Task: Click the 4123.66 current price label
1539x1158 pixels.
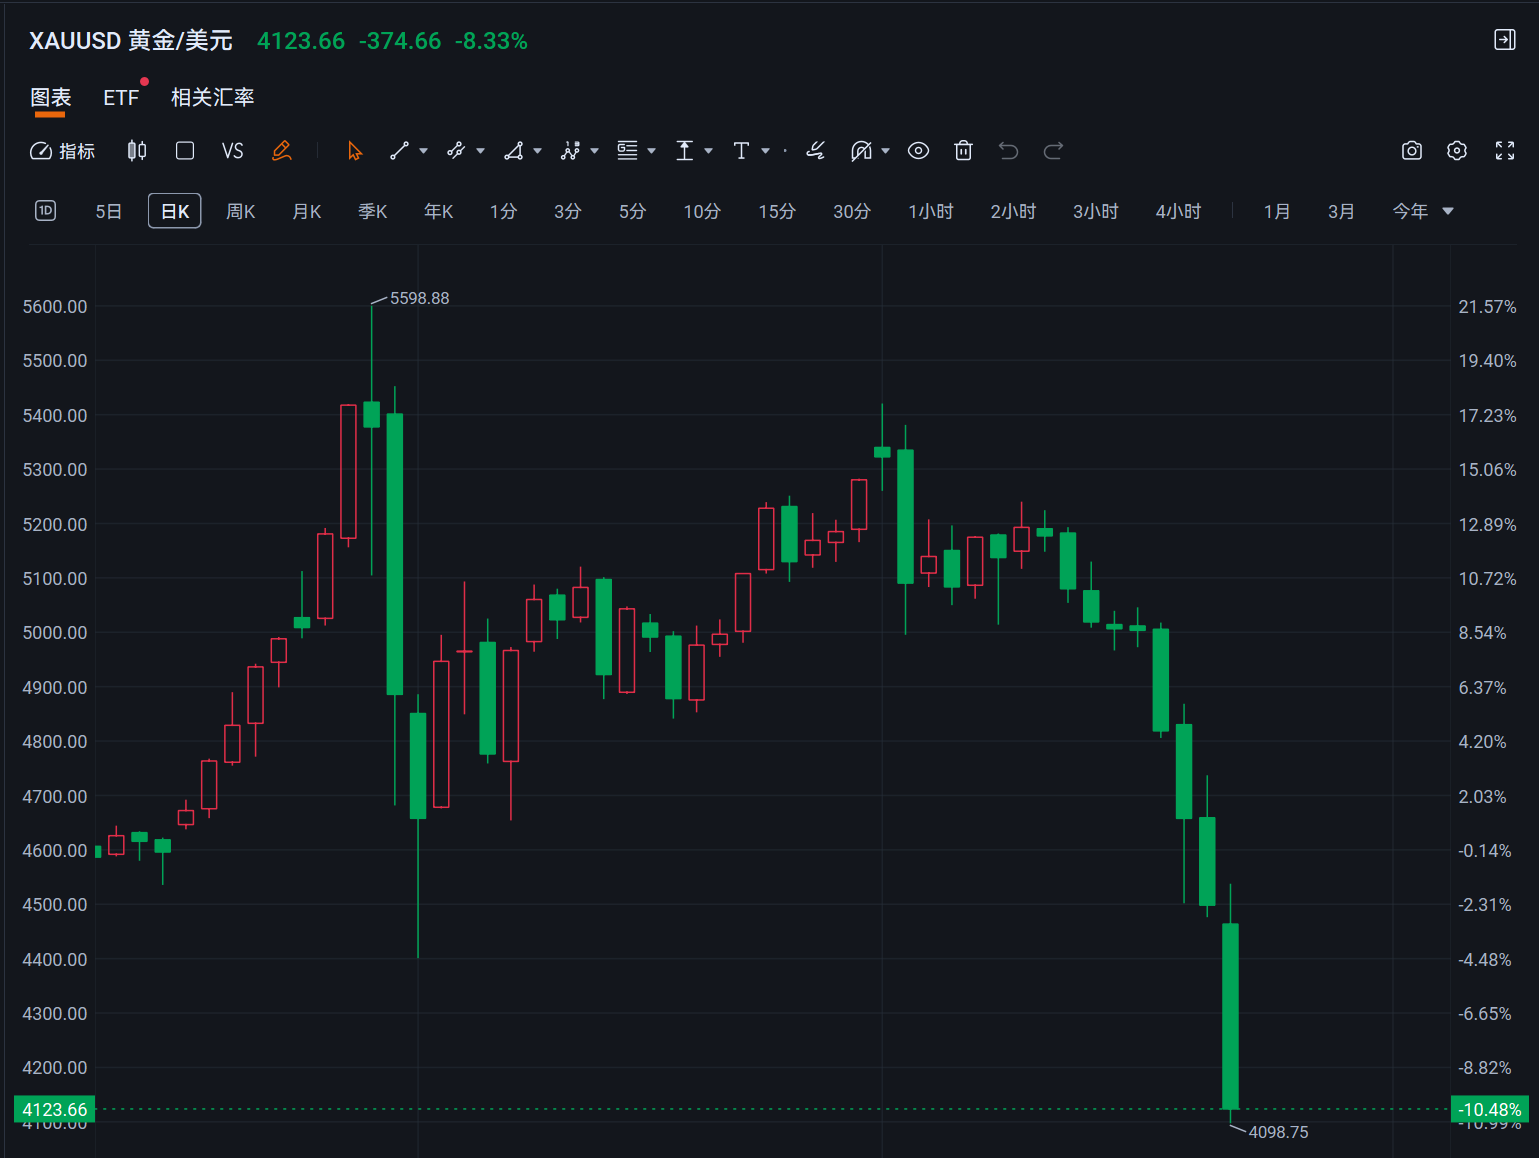Action: click(x=55, y=1110)
